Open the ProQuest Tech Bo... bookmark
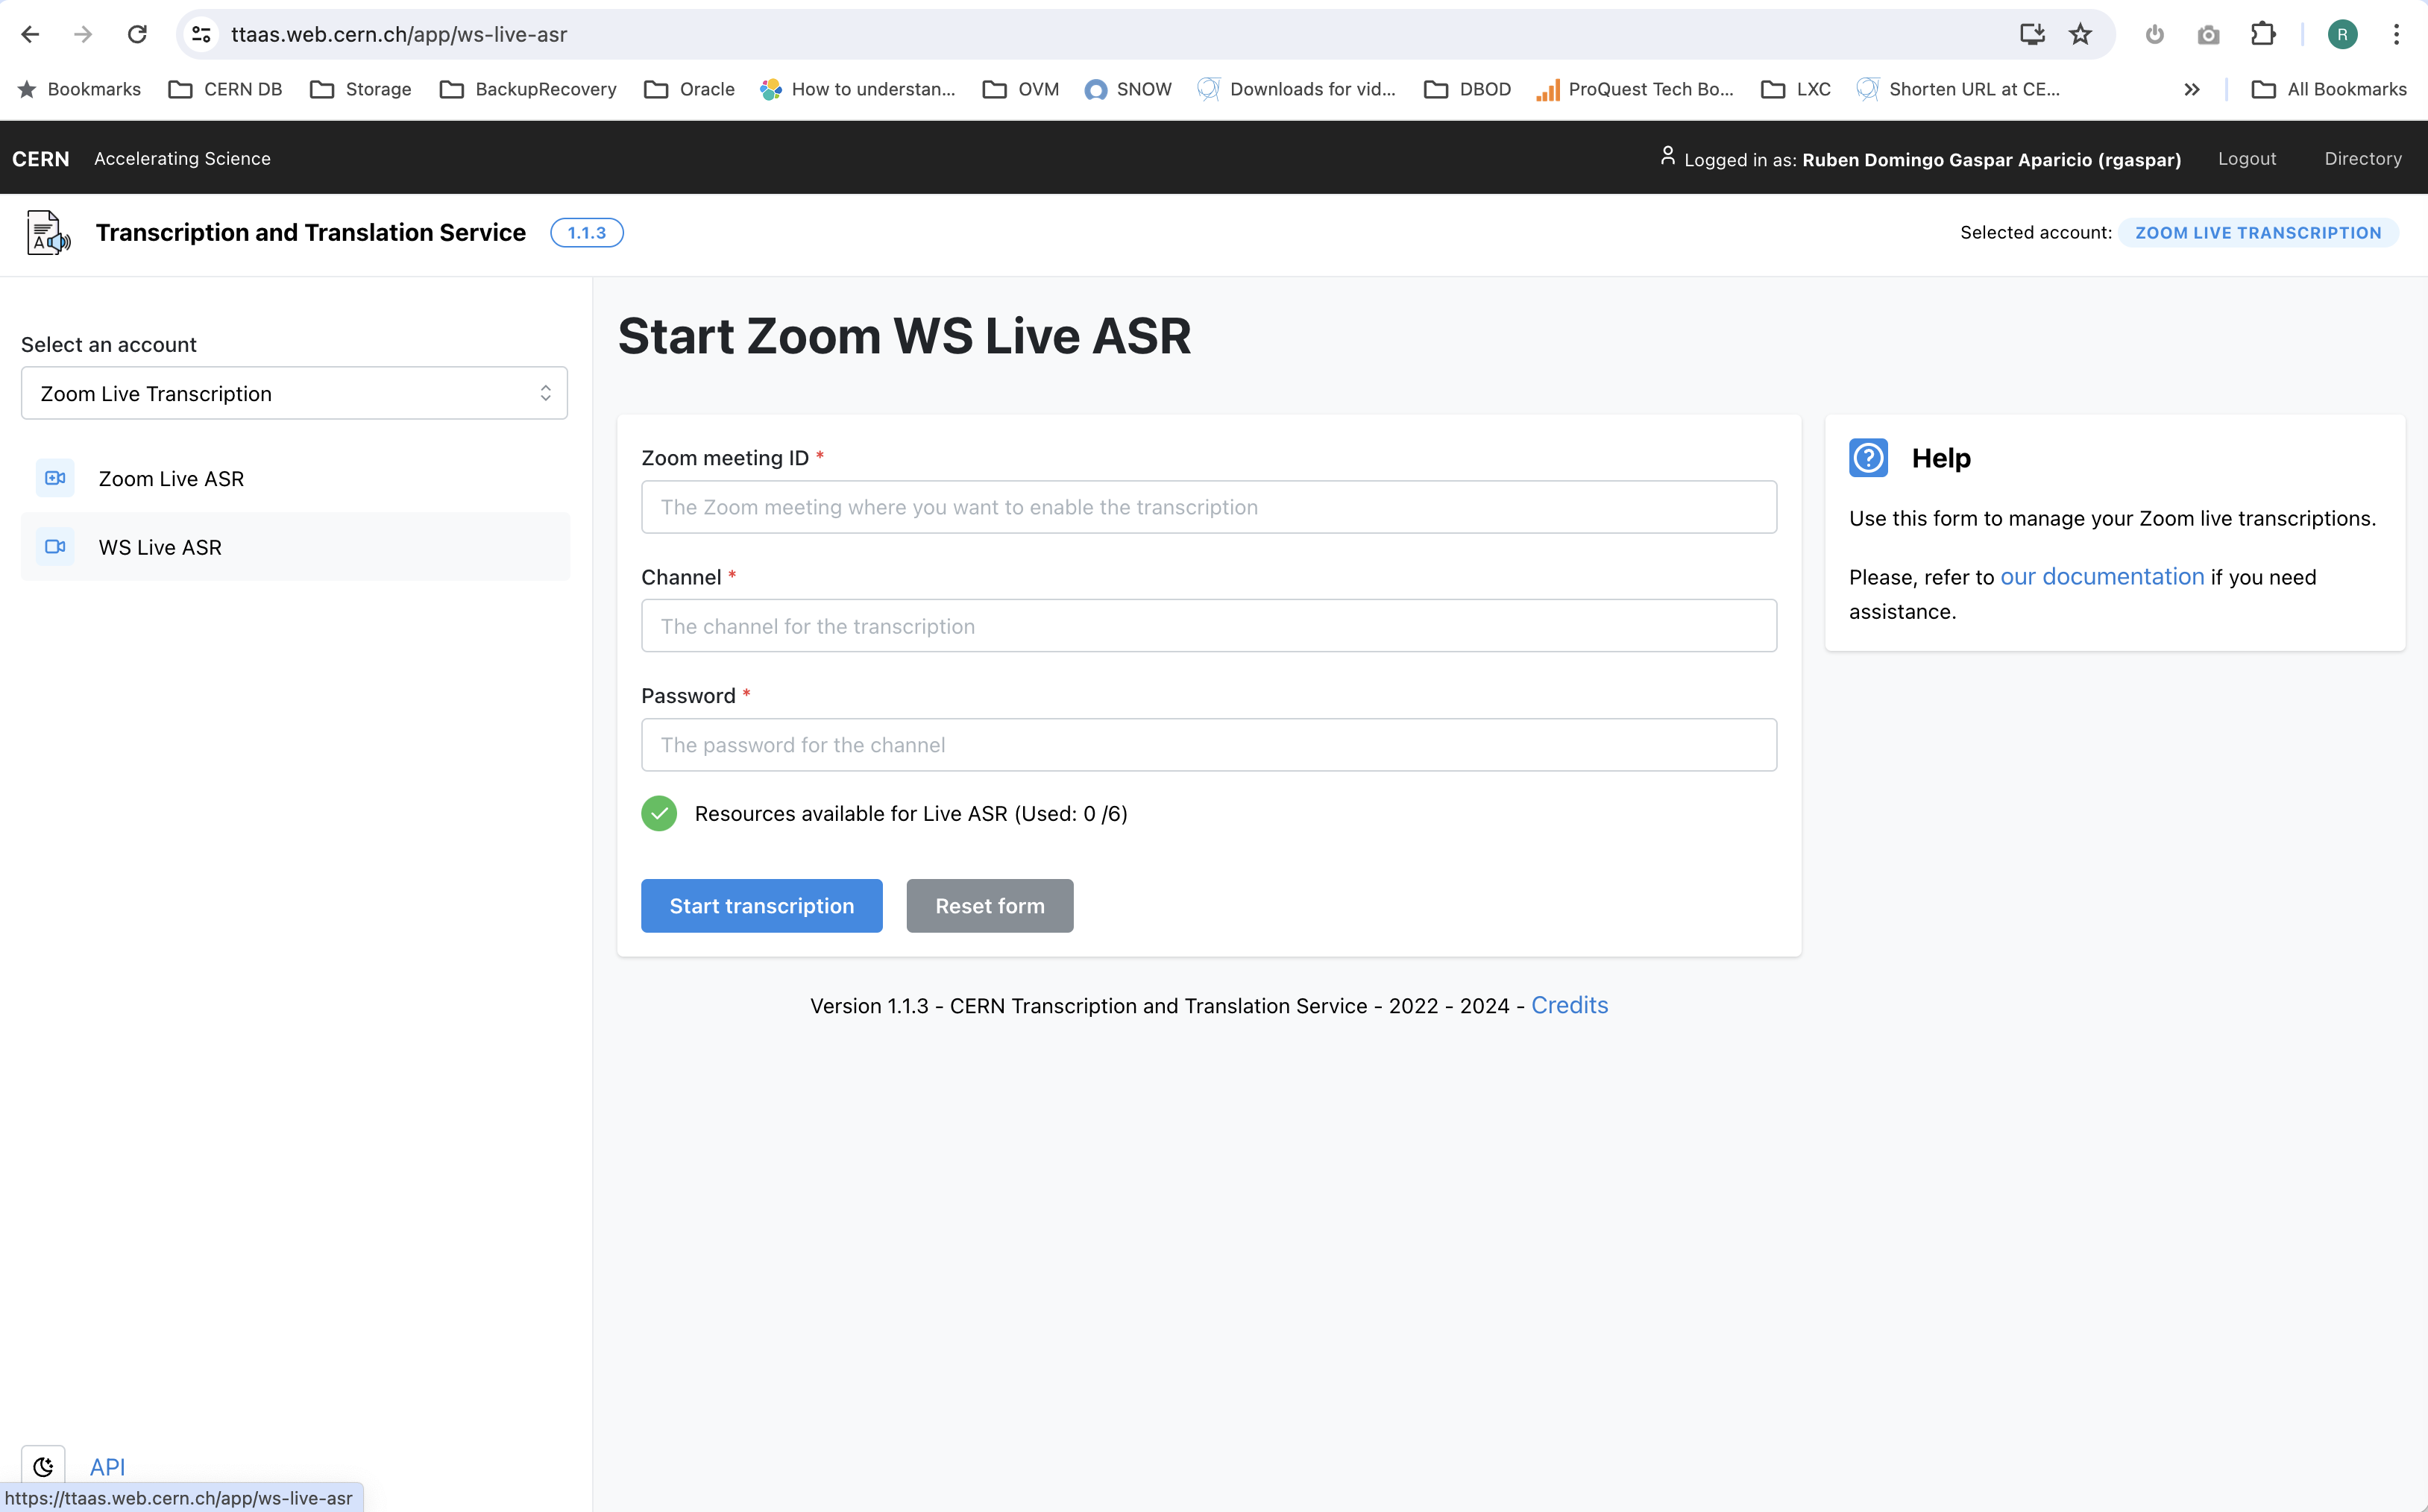 point(1635,89)
